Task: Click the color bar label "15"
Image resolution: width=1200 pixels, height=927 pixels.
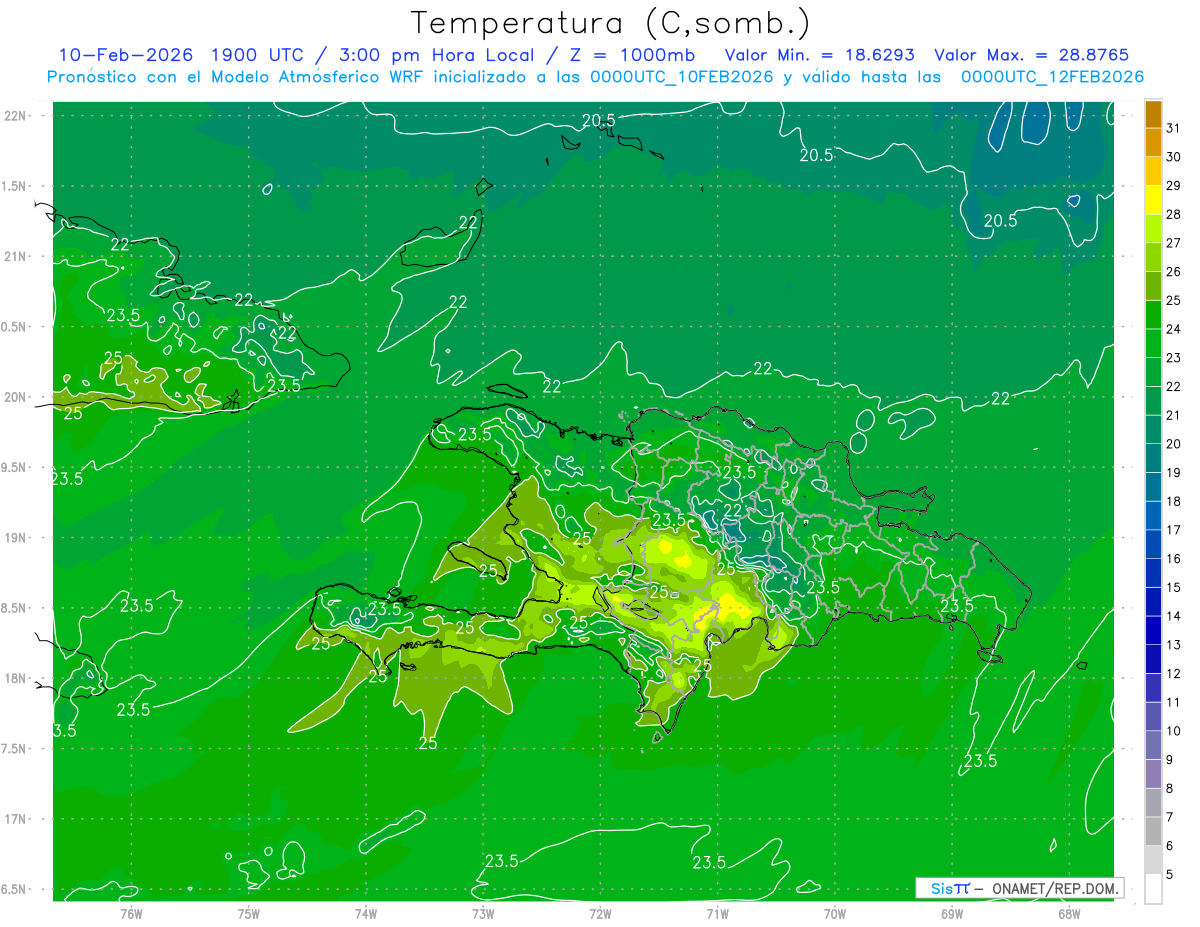Action: [x=1174, y=588]
